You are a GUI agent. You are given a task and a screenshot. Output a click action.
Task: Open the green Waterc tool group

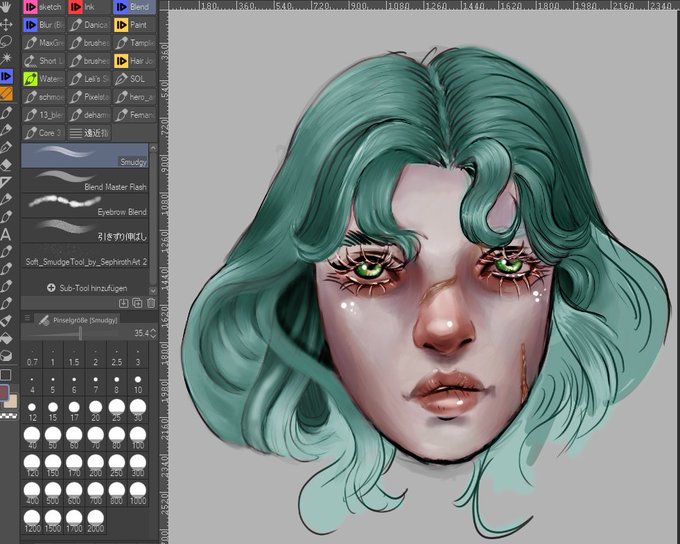point(43,79)
